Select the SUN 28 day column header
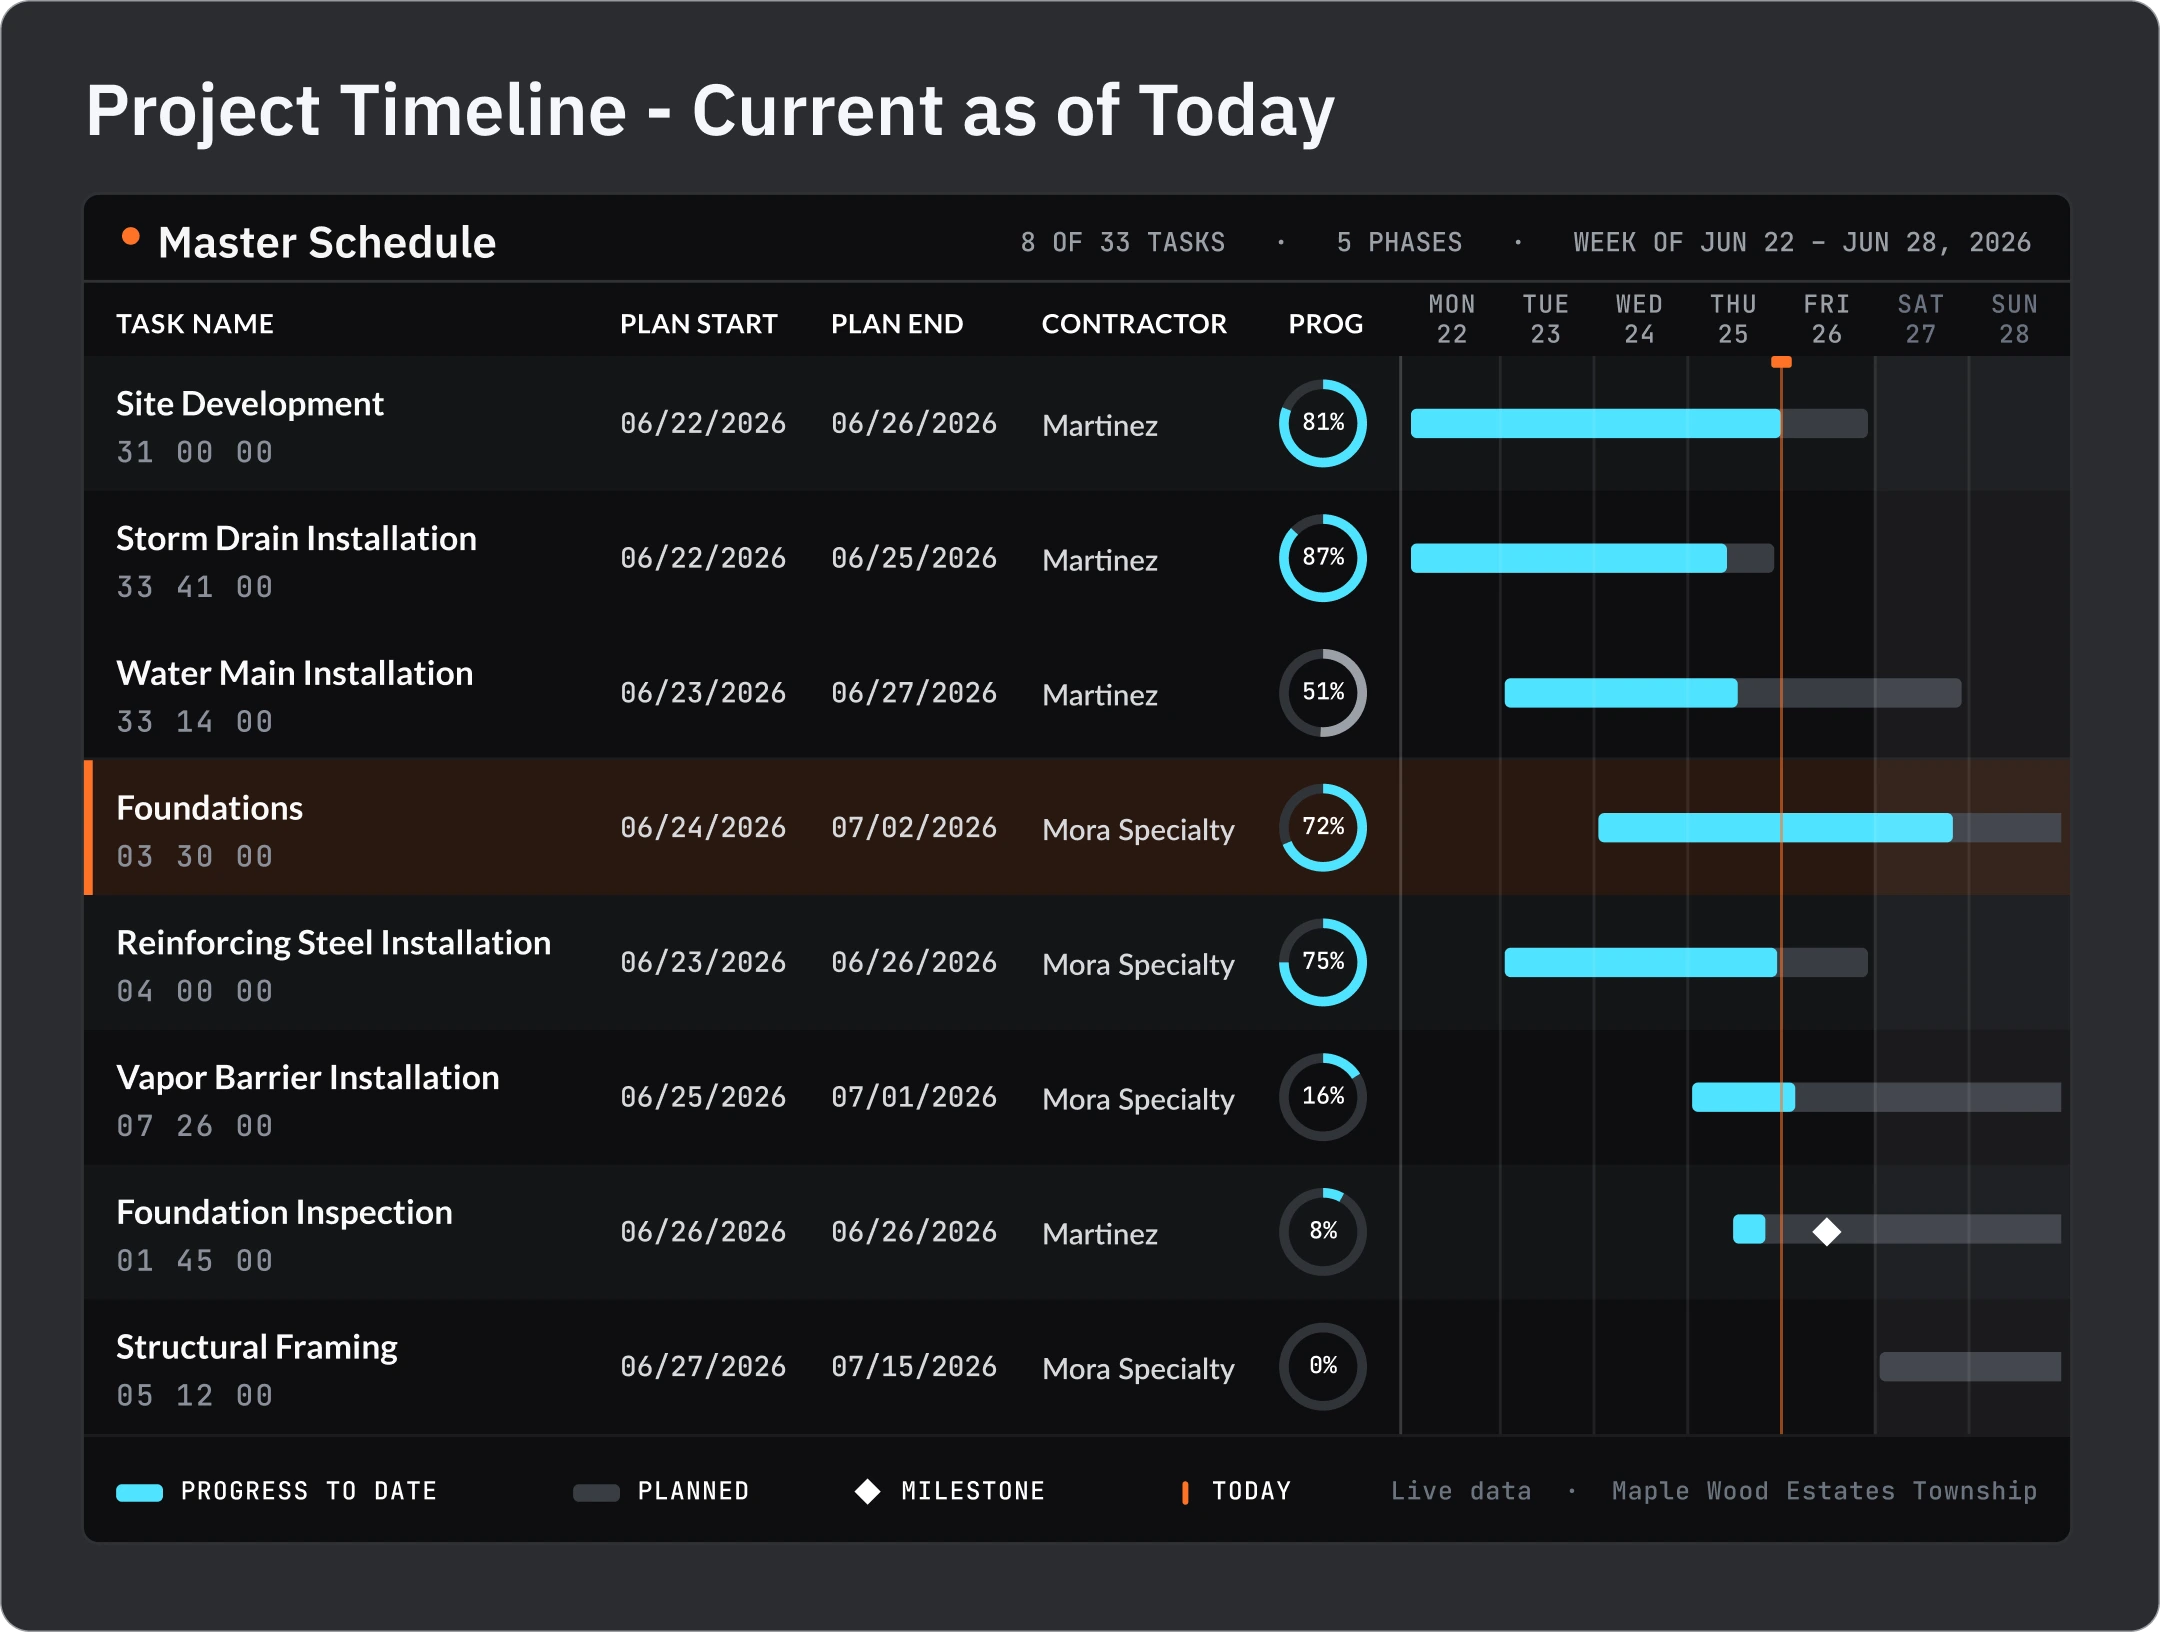This screenshot has height=1632, width=2160. pyautogui.click(x=2014, y=319)
